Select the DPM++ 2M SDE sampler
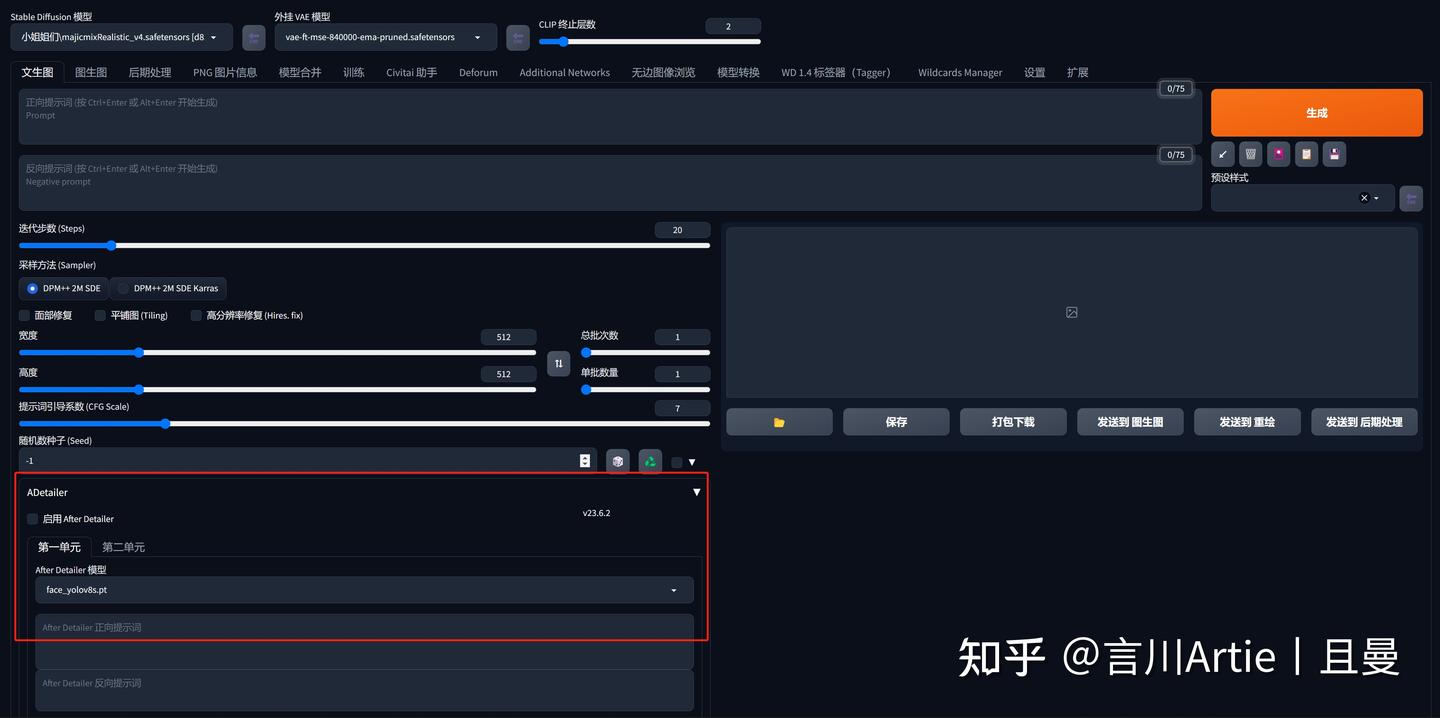 63,288
